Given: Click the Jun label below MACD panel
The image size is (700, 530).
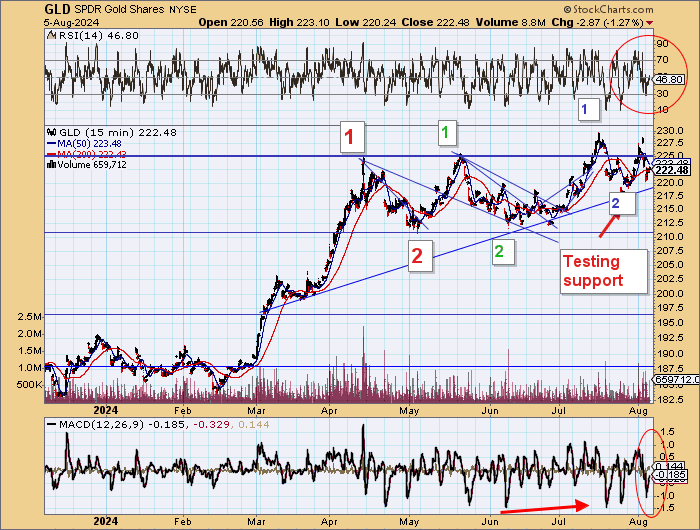Looking at the screenshot, I should (490, 522).
